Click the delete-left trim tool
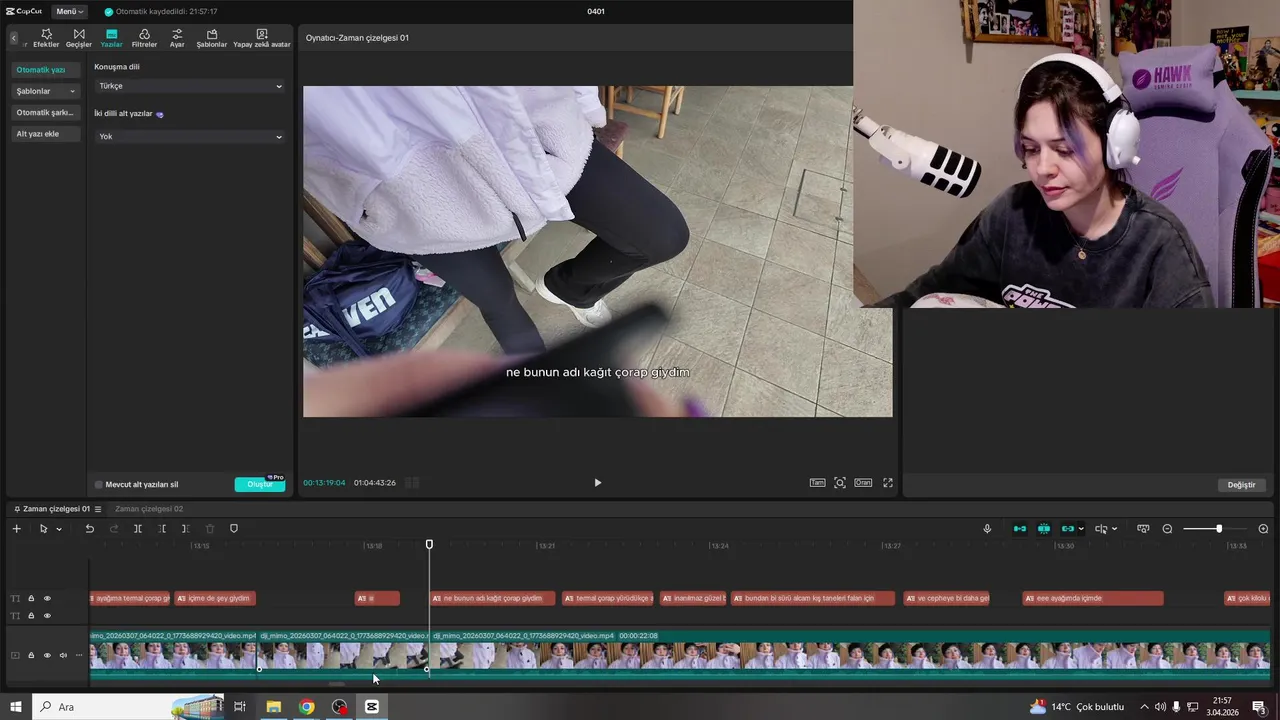 (162, 529)
